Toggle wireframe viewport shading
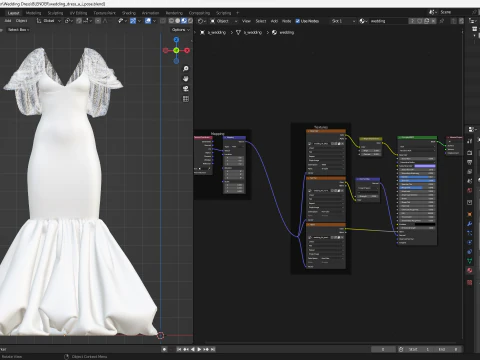 tap(171, 21)
